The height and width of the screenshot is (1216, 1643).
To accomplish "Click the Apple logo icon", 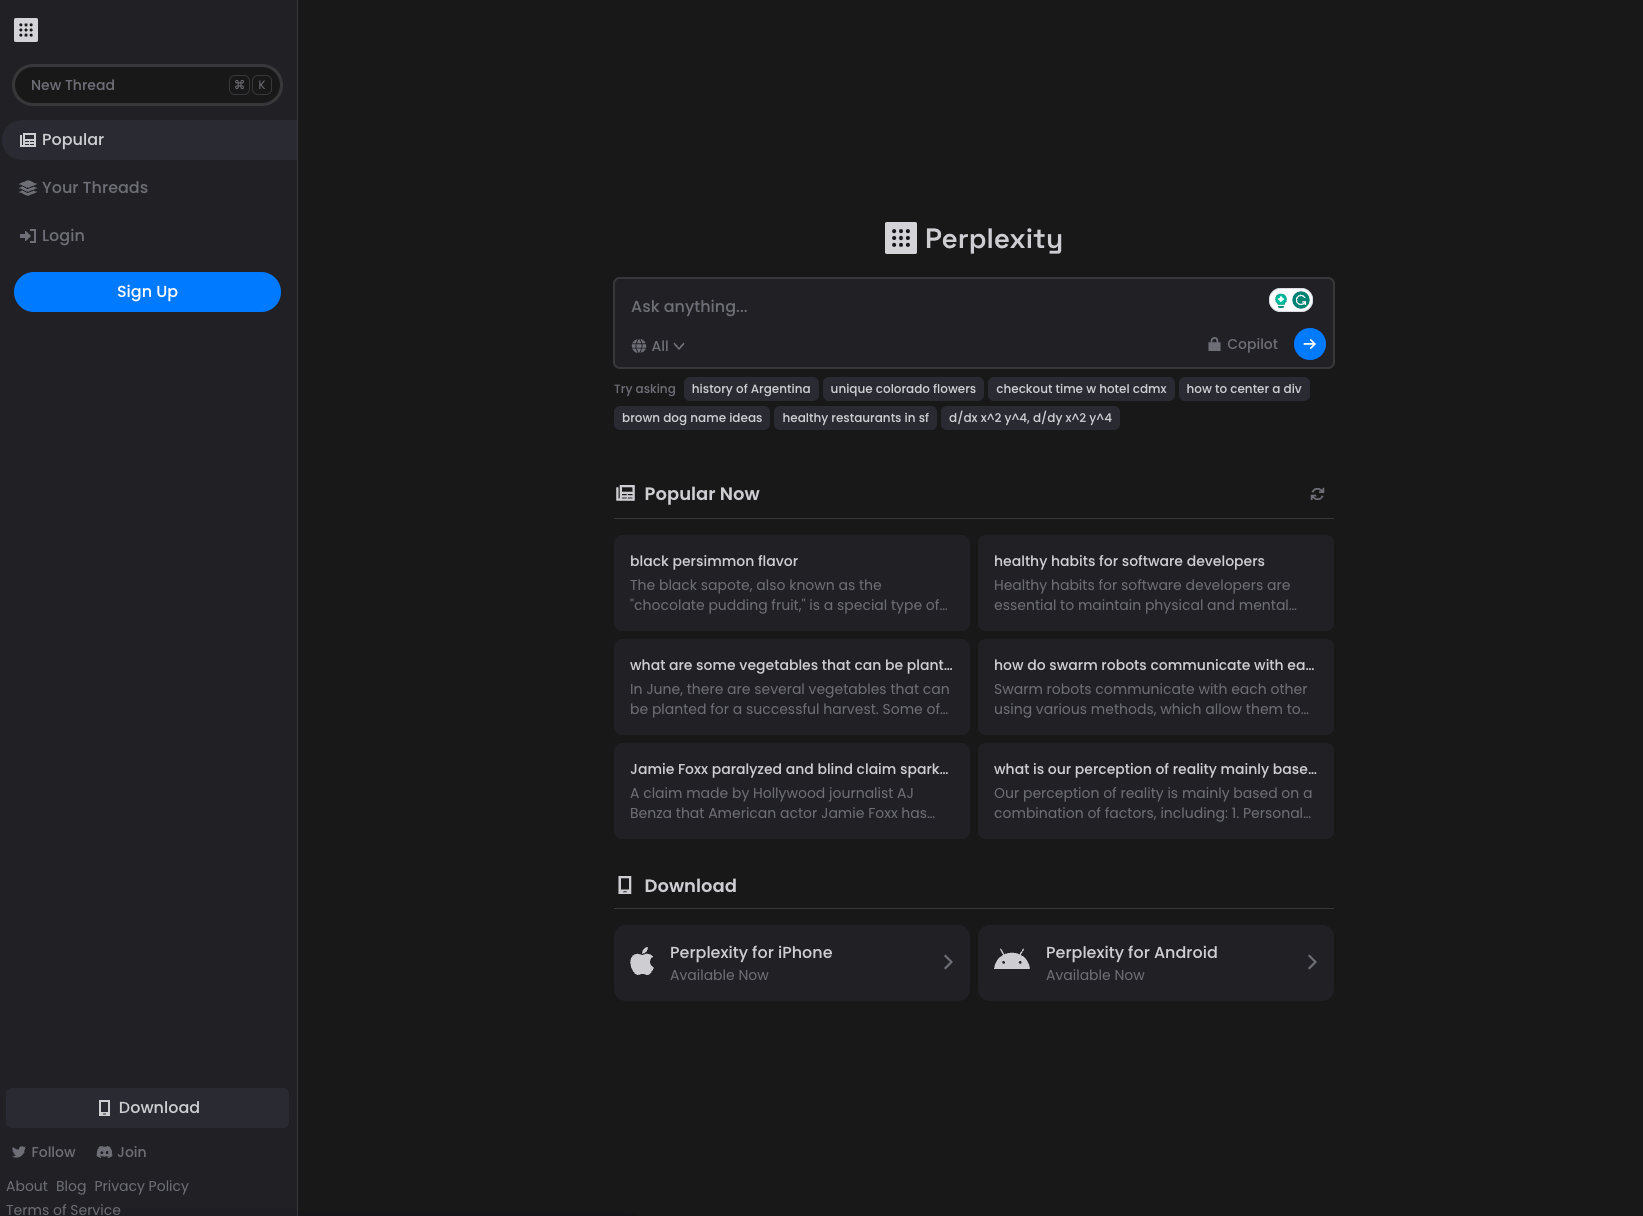I will (642, 962).
